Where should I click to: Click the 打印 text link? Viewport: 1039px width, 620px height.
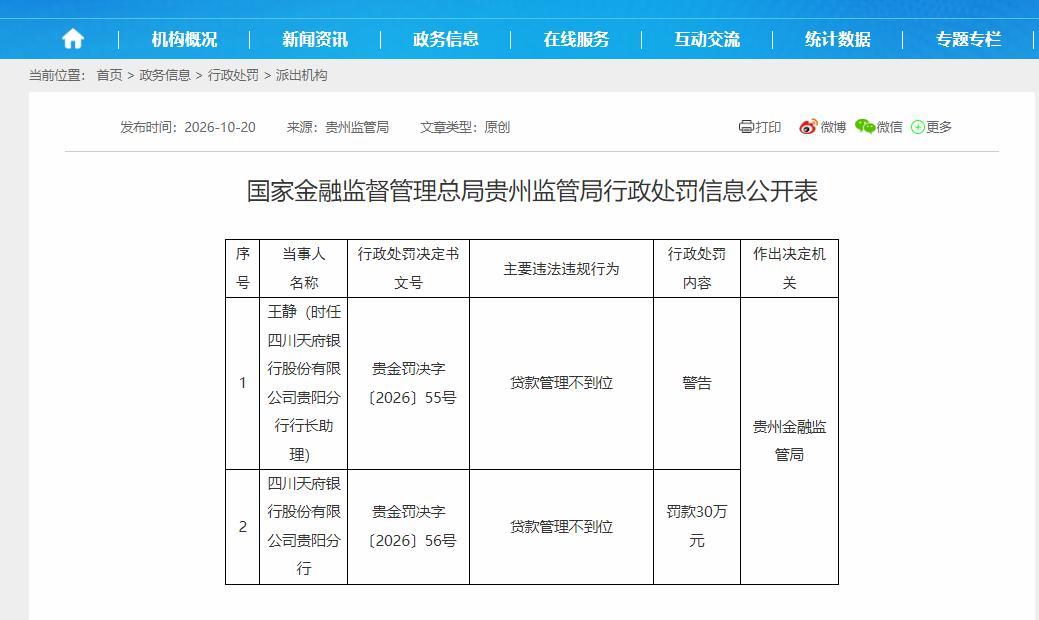(x=768, y=127)
